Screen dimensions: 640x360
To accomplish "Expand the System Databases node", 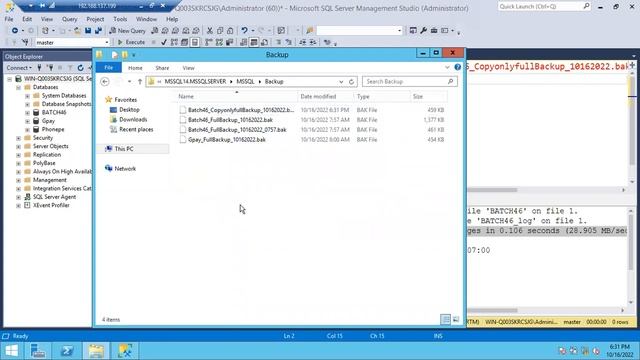I will click(27, 96).
